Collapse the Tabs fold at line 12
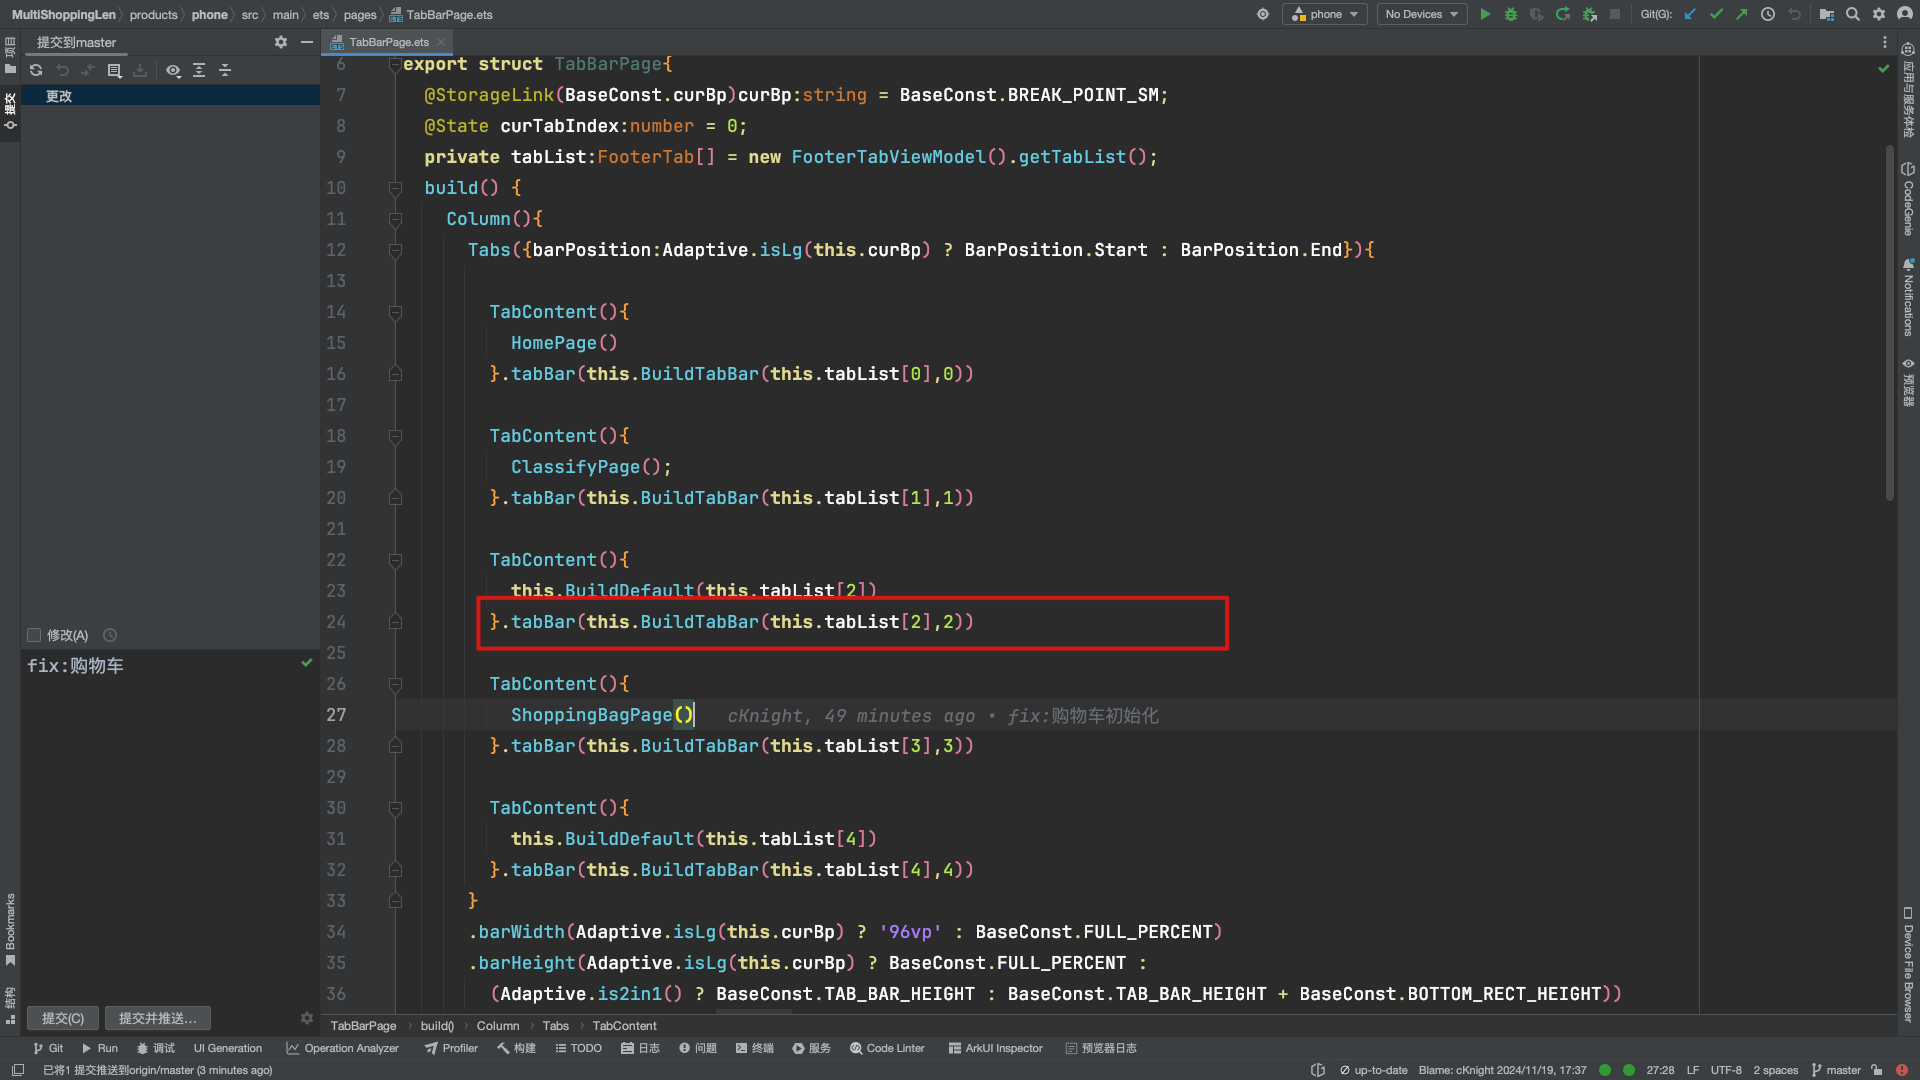This screenshot has width=1920, height=1080. (395, 250)
